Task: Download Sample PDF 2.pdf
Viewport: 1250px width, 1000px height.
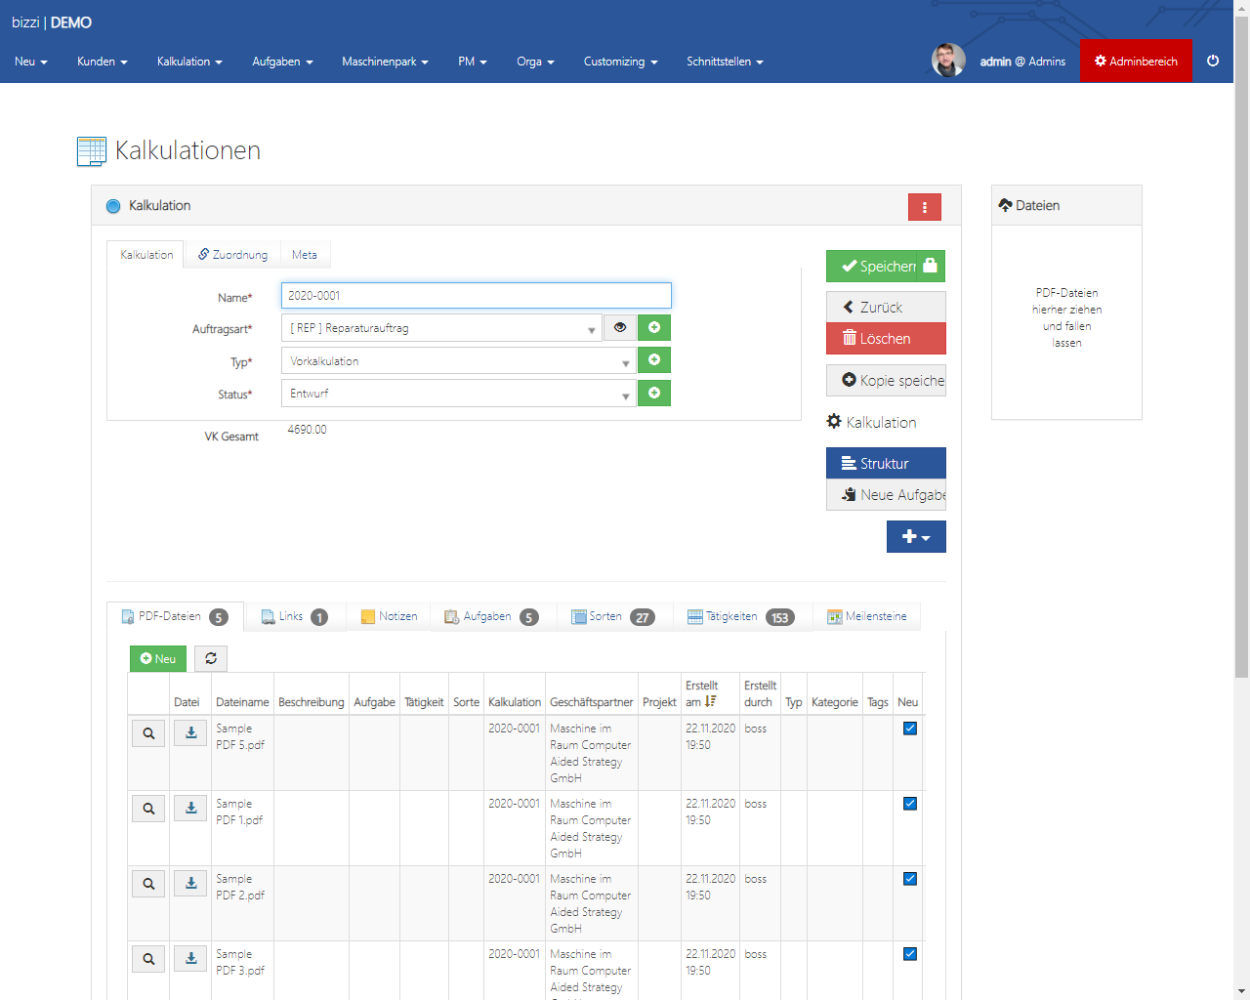Action: coord(191,883)
